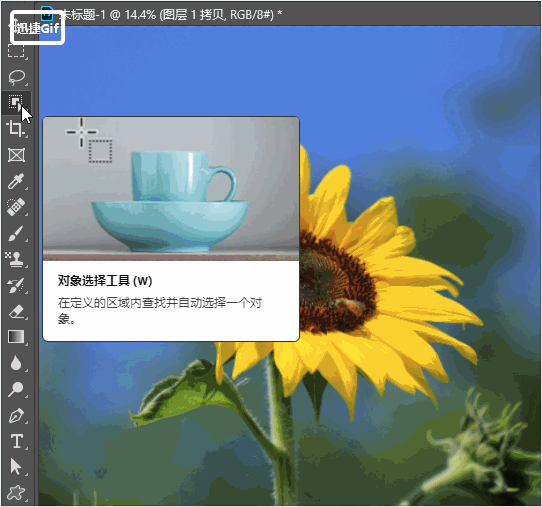Select the Spot Healing Brush tool

click(x=16, y=207)
